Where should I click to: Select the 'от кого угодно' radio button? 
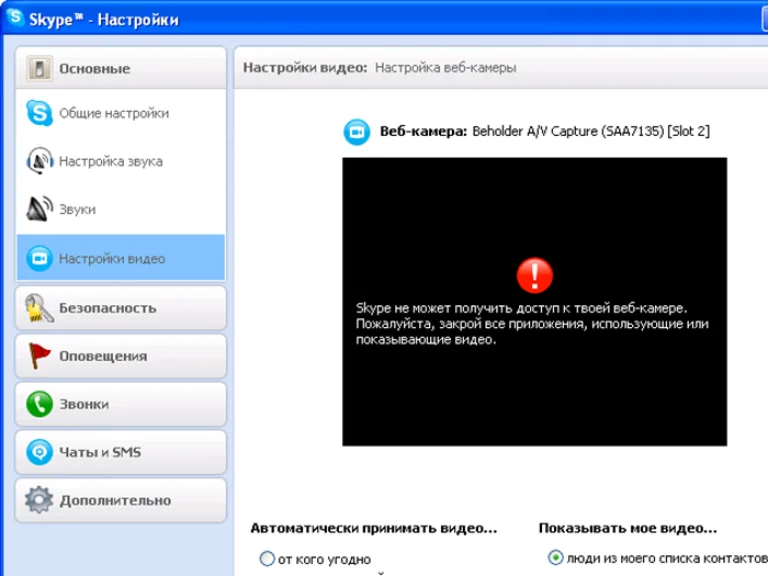[267, 558]
